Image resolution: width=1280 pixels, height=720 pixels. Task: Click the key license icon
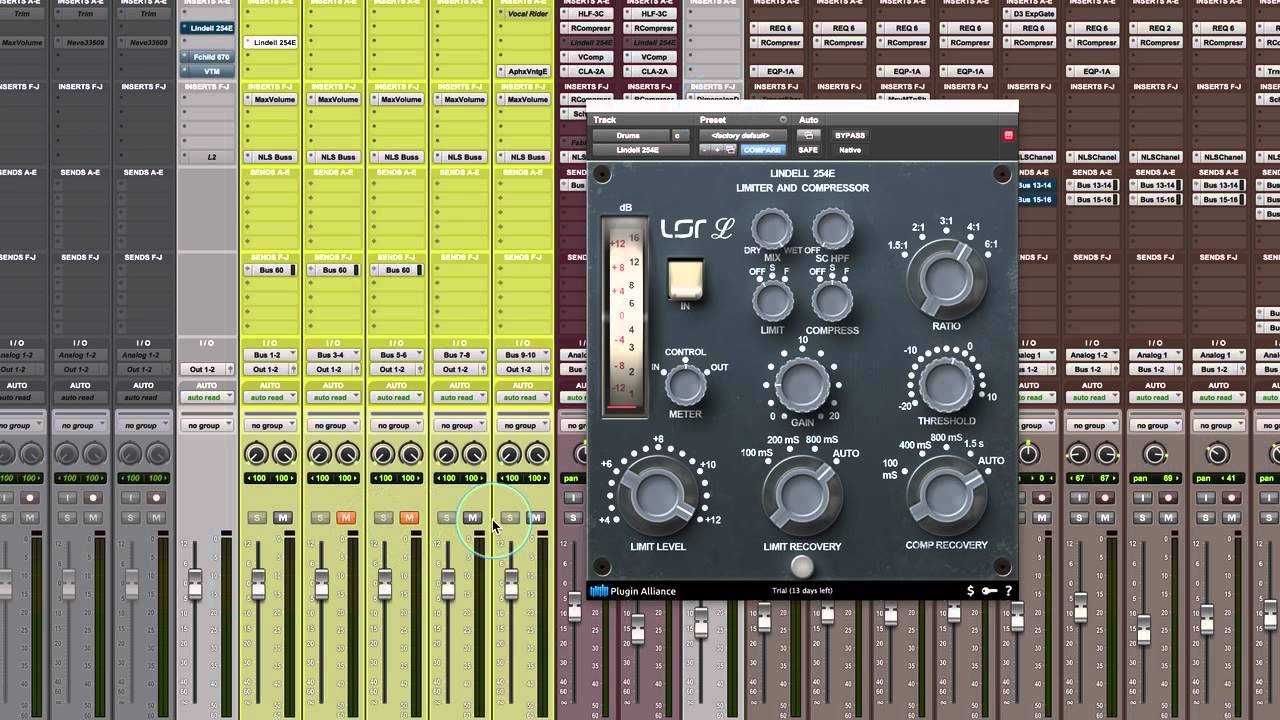pyautogui.click(x=989, y=591)
